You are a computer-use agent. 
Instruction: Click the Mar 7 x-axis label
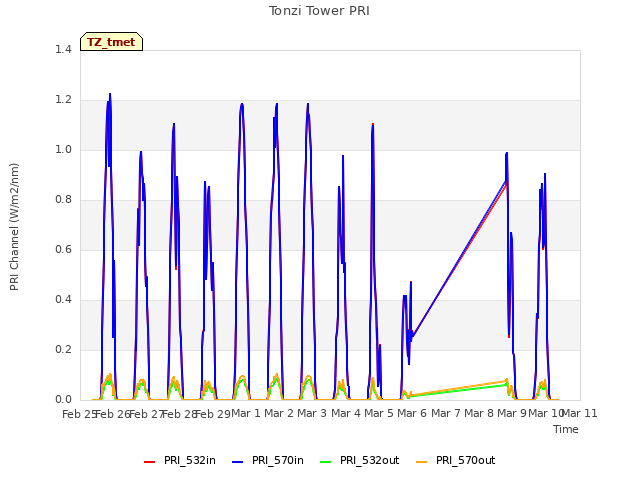tap(446, 413)
